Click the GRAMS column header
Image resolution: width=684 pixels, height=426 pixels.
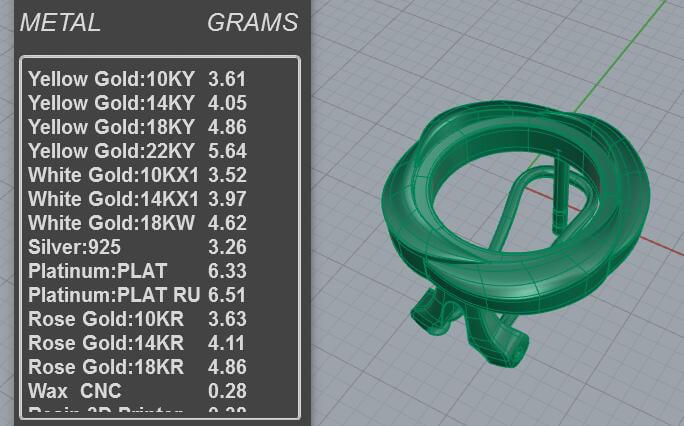[x=253, y=23]
